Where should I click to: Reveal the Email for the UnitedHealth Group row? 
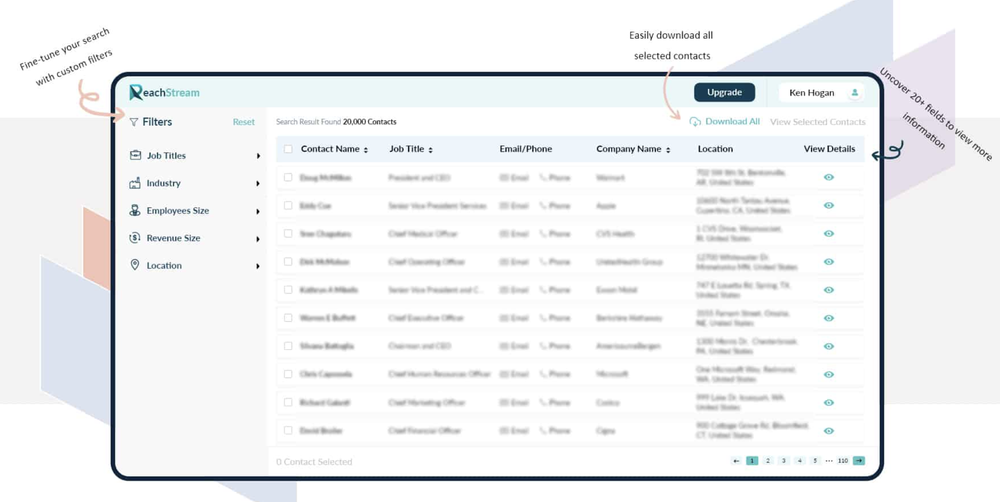[x=514, y=262]
